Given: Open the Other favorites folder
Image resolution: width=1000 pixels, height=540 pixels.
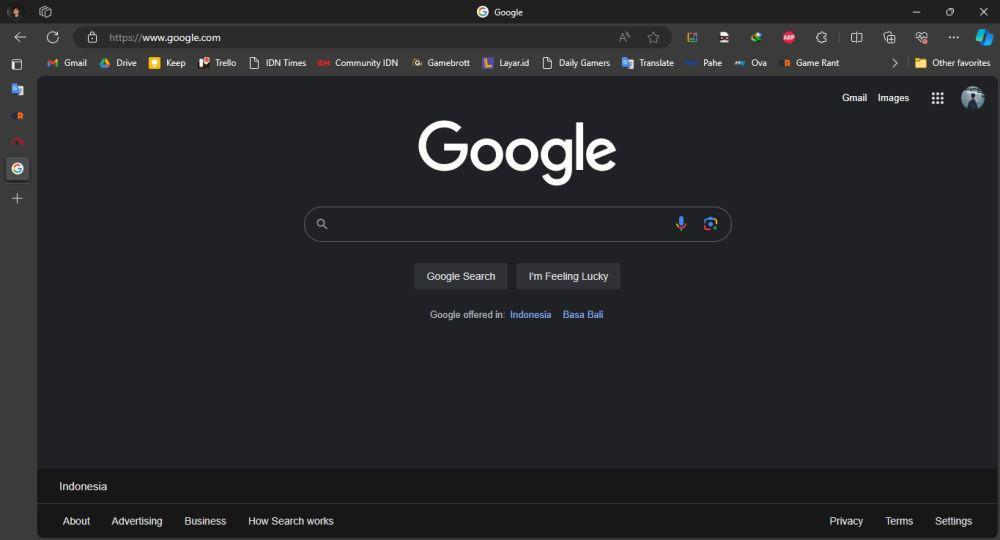Looking at the screenshot, I should [953, 62].
